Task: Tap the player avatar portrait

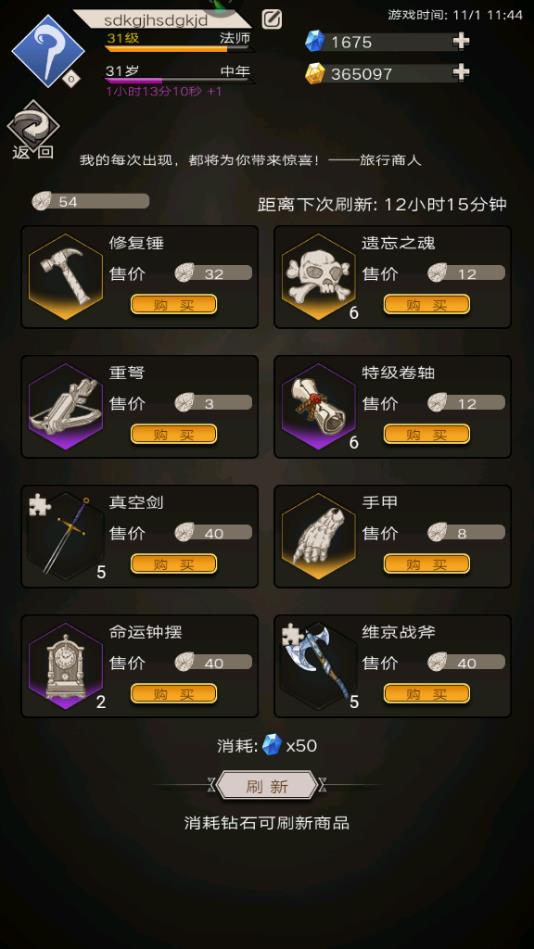Action: (48, 51)
